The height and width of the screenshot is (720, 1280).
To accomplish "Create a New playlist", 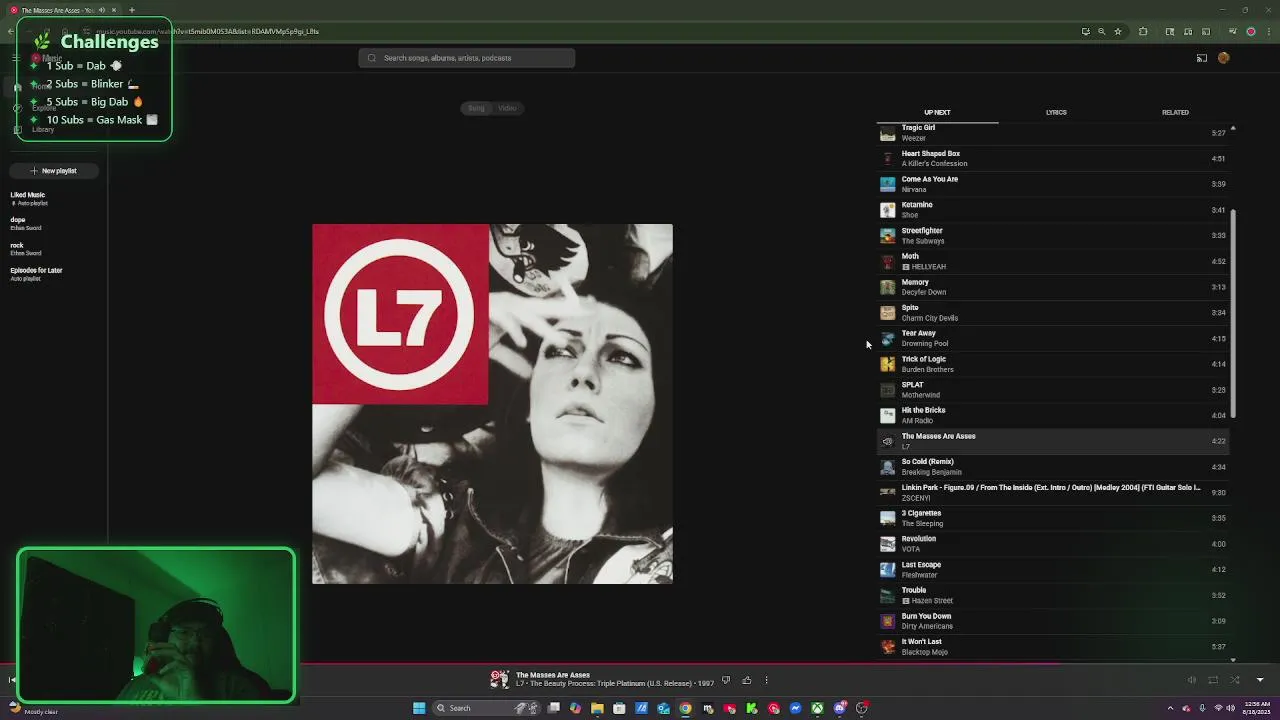I will pyautogui.click(x=53, y=171).
